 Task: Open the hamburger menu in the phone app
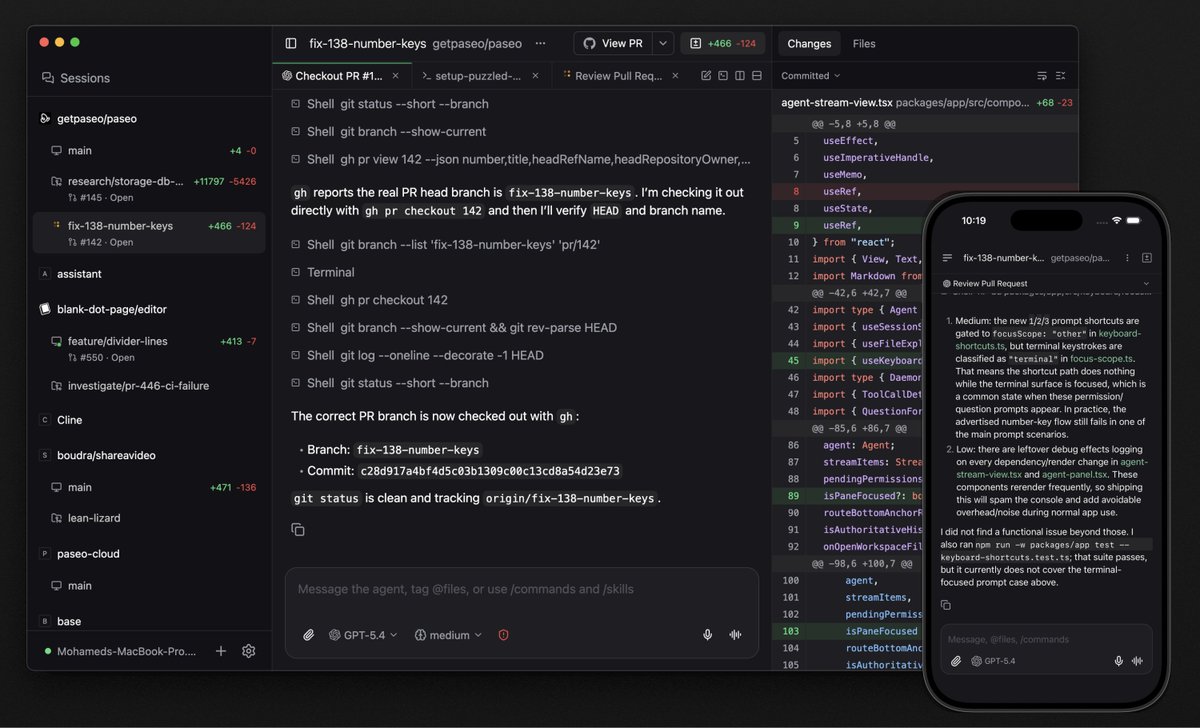click(x=946, y=258)
